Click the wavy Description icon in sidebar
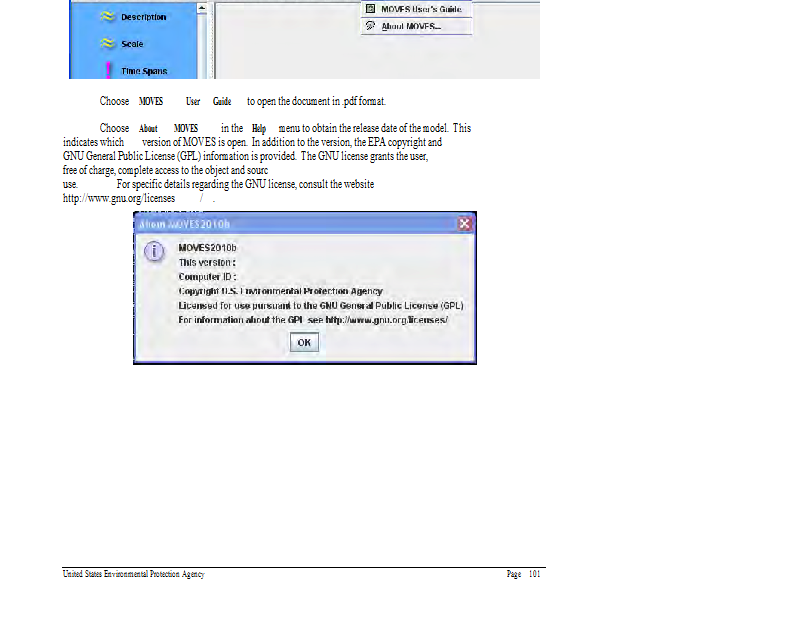The height and width of the screenshot is (618, 800). pos(107,17)
